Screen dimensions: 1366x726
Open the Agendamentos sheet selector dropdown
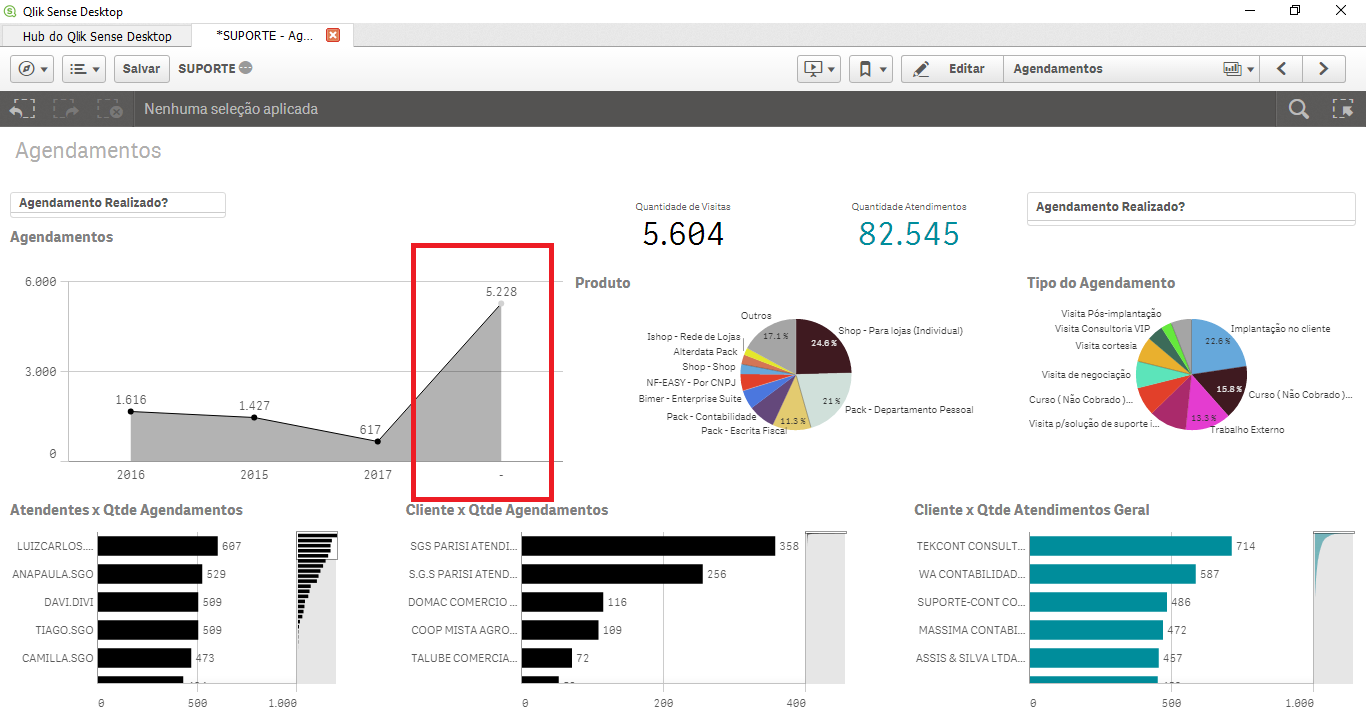pos(1131,69)
